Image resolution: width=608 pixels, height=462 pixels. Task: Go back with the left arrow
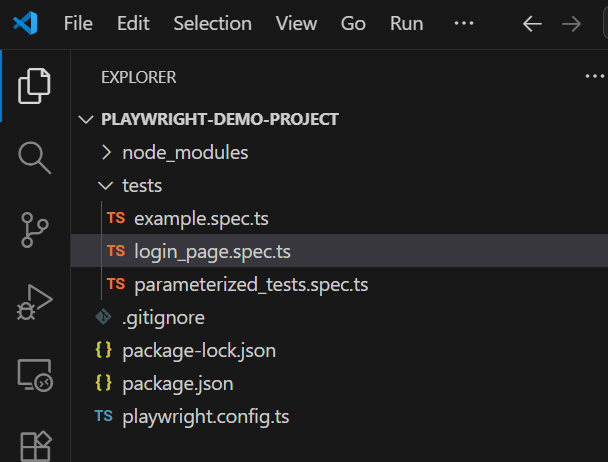(x=533, y=24)
